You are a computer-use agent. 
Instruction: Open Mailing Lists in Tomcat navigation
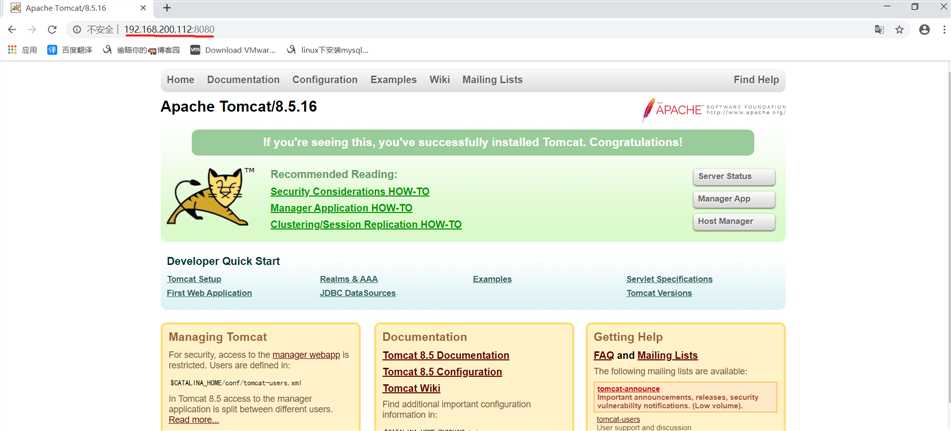492,80
